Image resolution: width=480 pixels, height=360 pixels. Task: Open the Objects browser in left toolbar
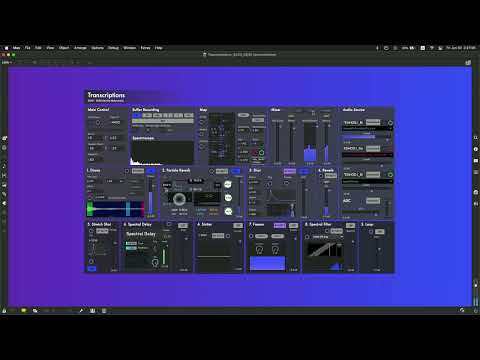coord(4,138)
